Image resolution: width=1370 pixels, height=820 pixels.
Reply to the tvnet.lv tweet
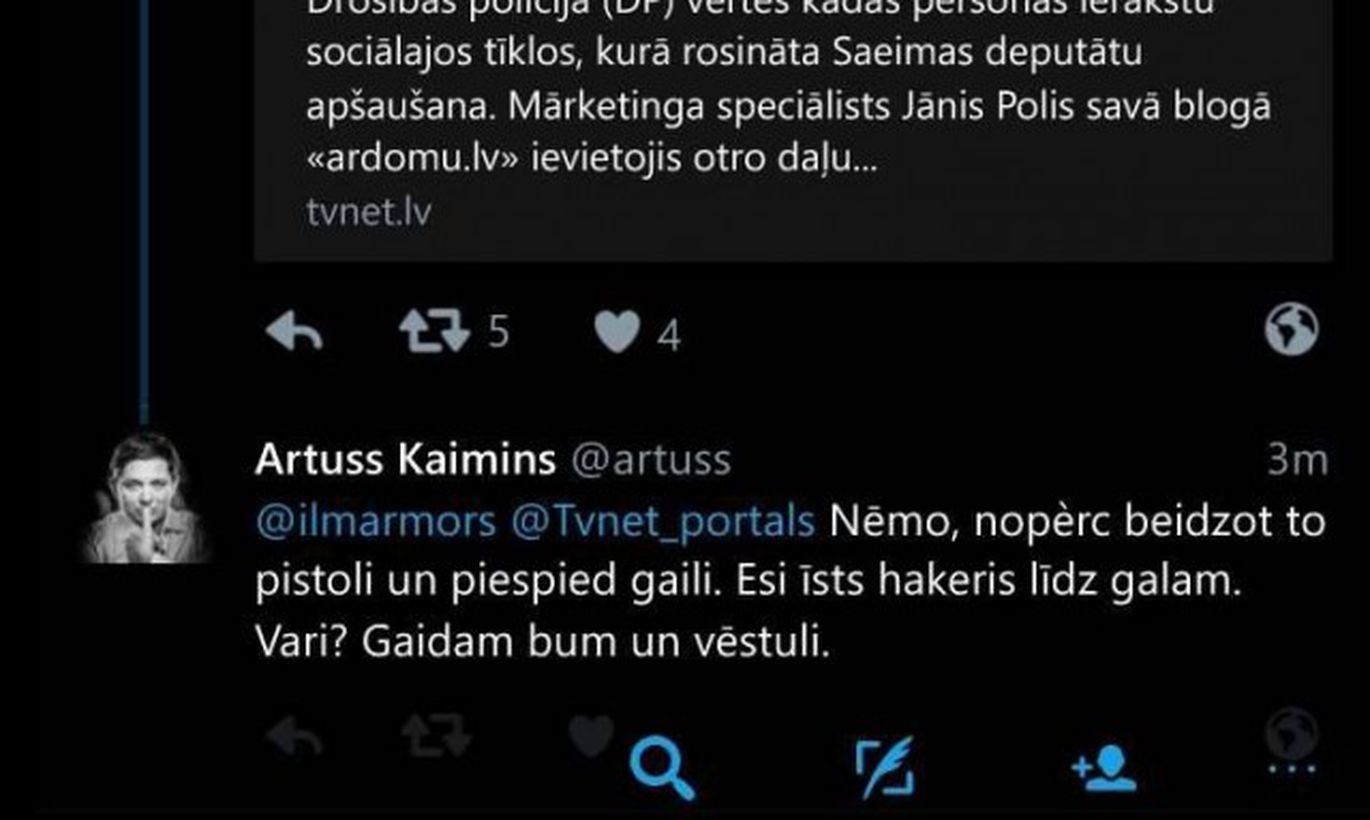[x=294, y=332]
